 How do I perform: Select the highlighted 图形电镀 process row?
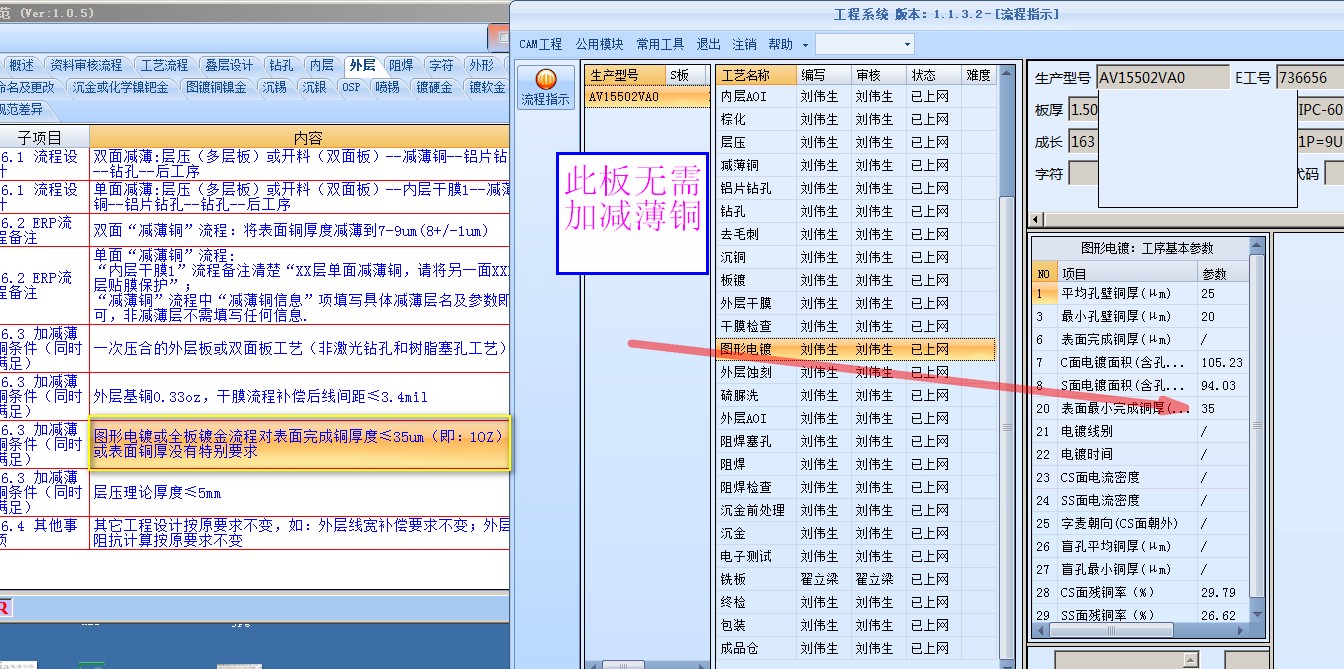tap(856, 349)
